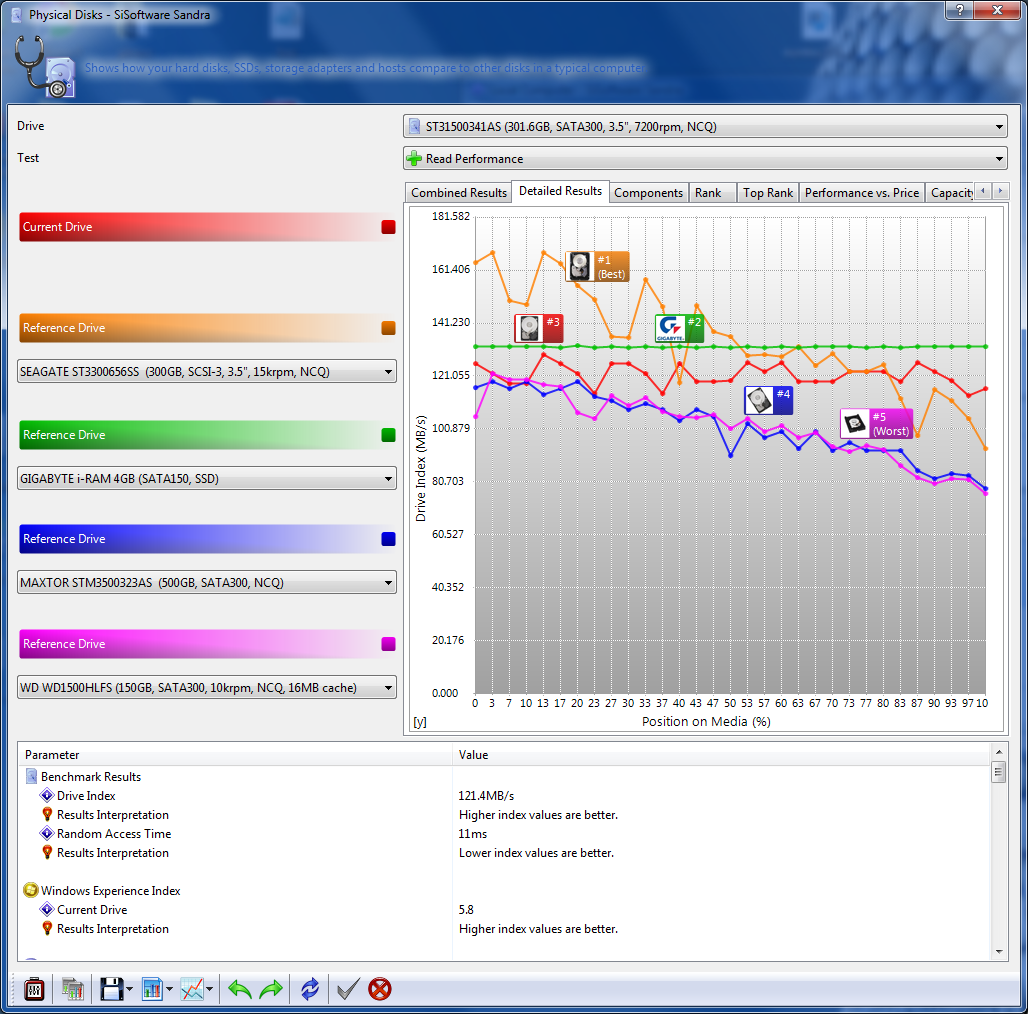Close the Physical Disks window
The width and height of the screenshot is (1028, 1014).
997,9
